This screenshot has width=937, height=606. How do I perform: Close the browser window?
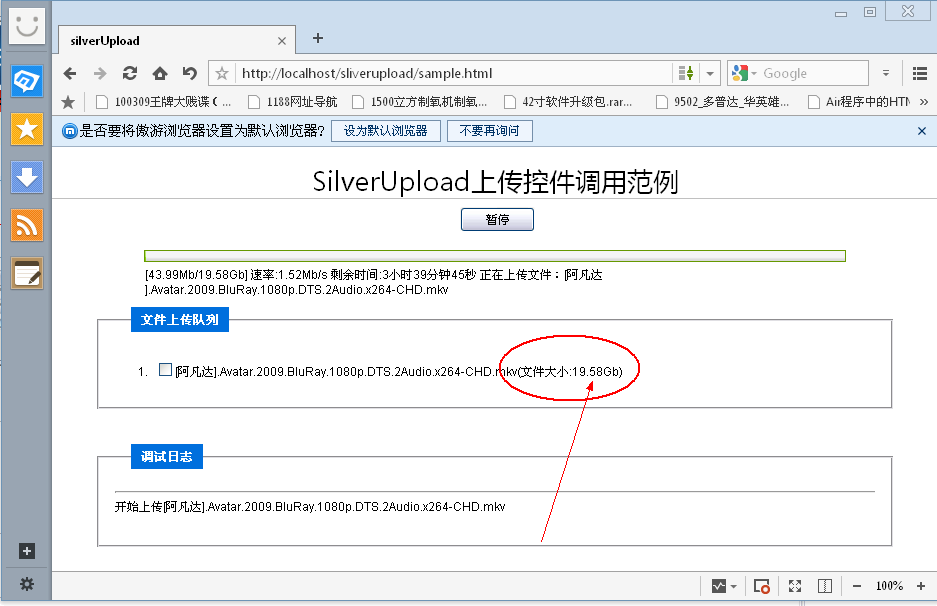[x=908, y=11]
